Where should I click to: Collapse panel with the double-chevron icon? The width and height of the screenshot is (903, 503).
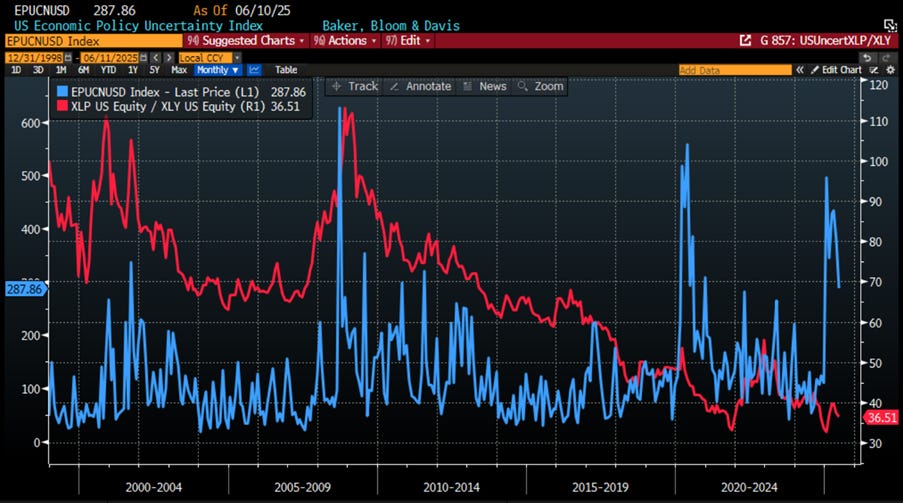800,70
